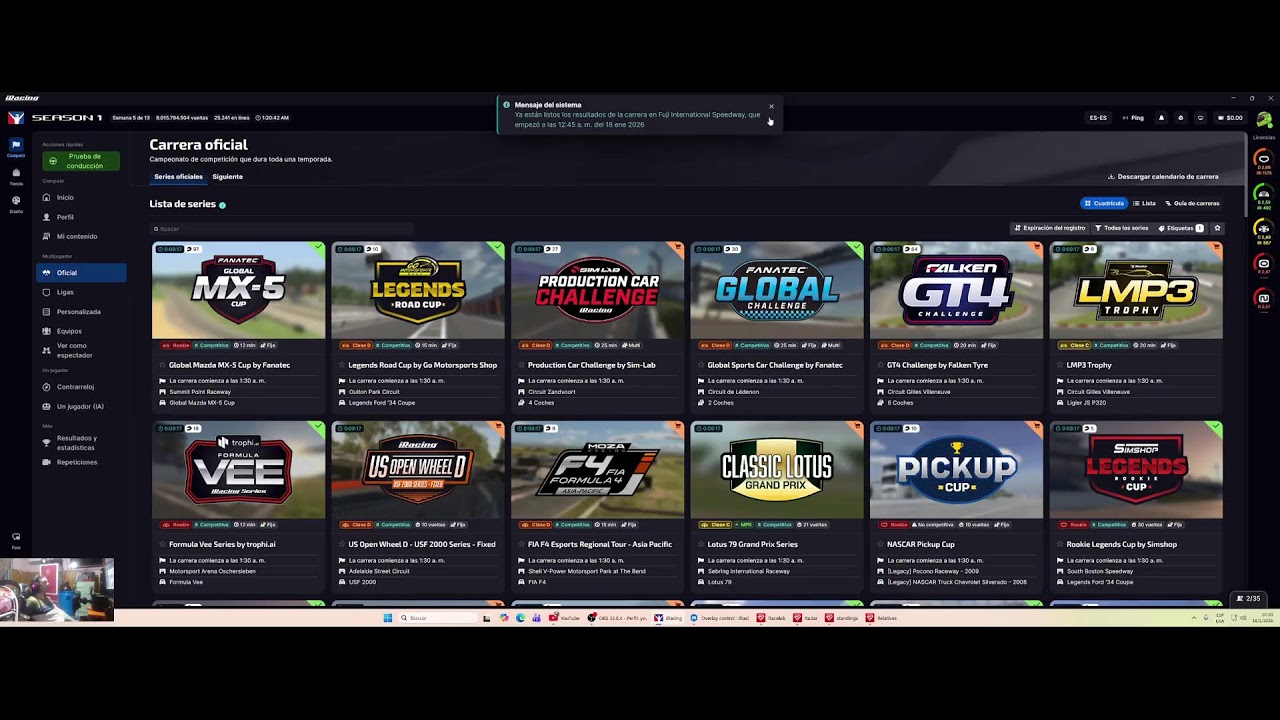
Task: Open the 2/35 participants counter
Action: click(1250, 598)
